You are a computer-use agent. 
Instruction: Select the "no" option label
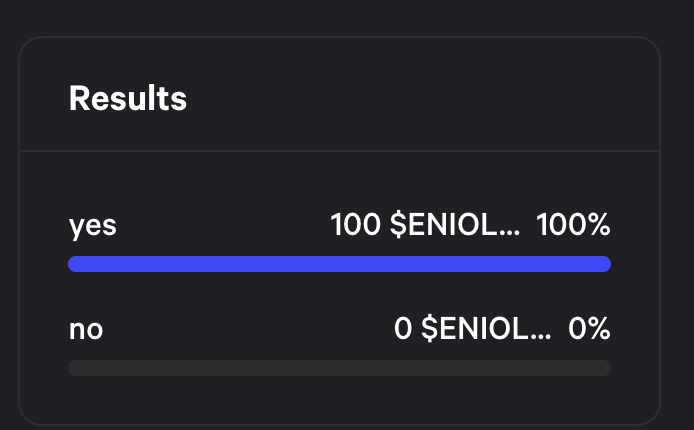point(86,330)
